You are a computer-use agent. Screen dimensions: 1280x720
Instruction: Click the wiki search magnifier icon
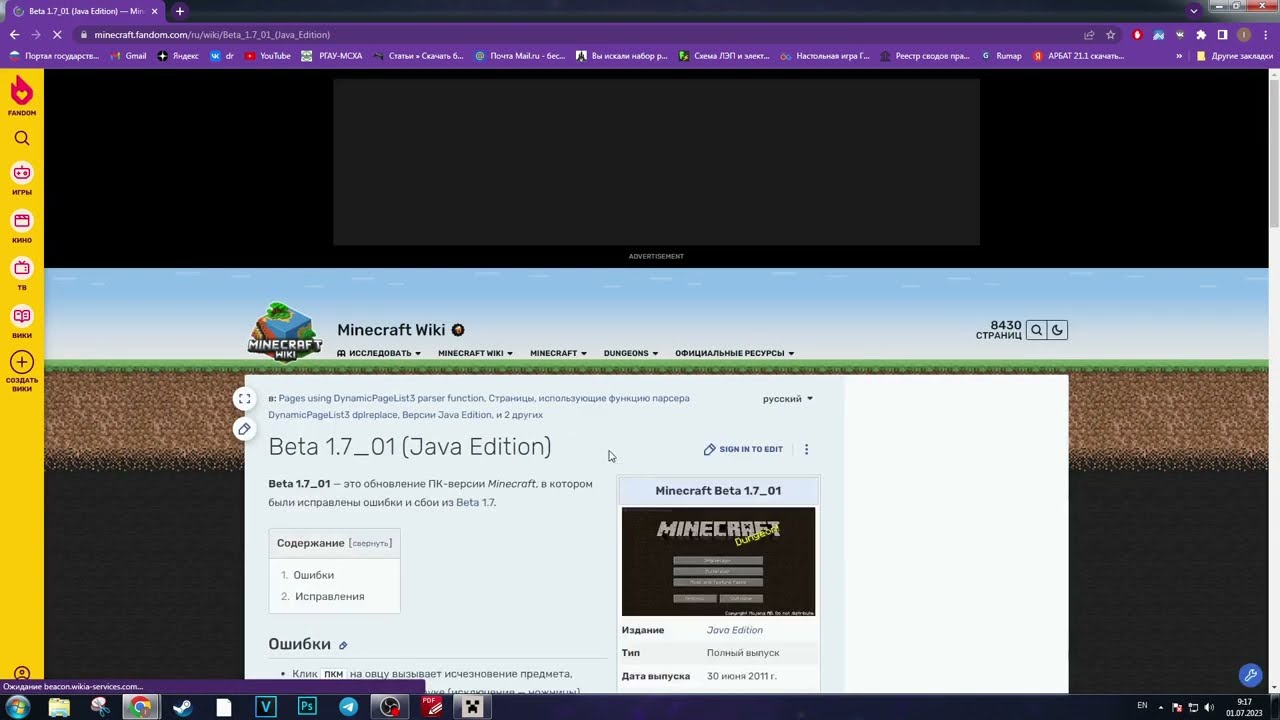click(1037, 330)
